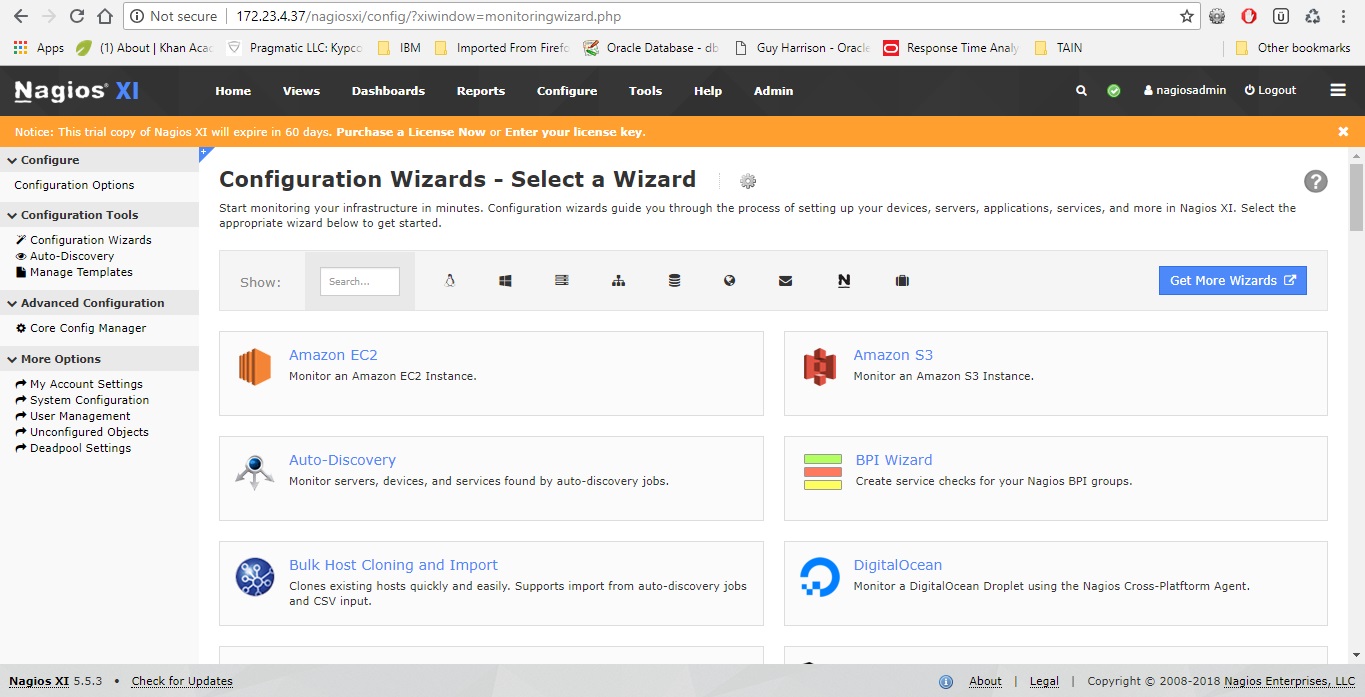This screenshot has height=697, width=1365.
Task: Open the Views menu
Action: click(x=301, y=91)
